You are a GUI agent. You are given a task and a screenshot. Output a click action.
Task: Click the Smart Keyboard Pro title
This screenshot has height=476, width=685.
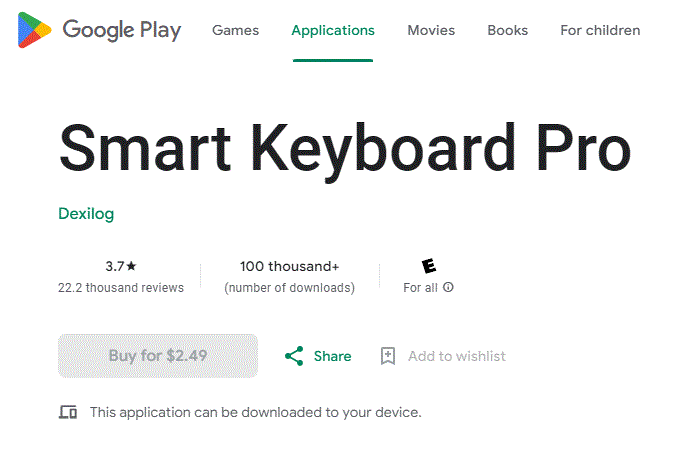click(345, 149)
